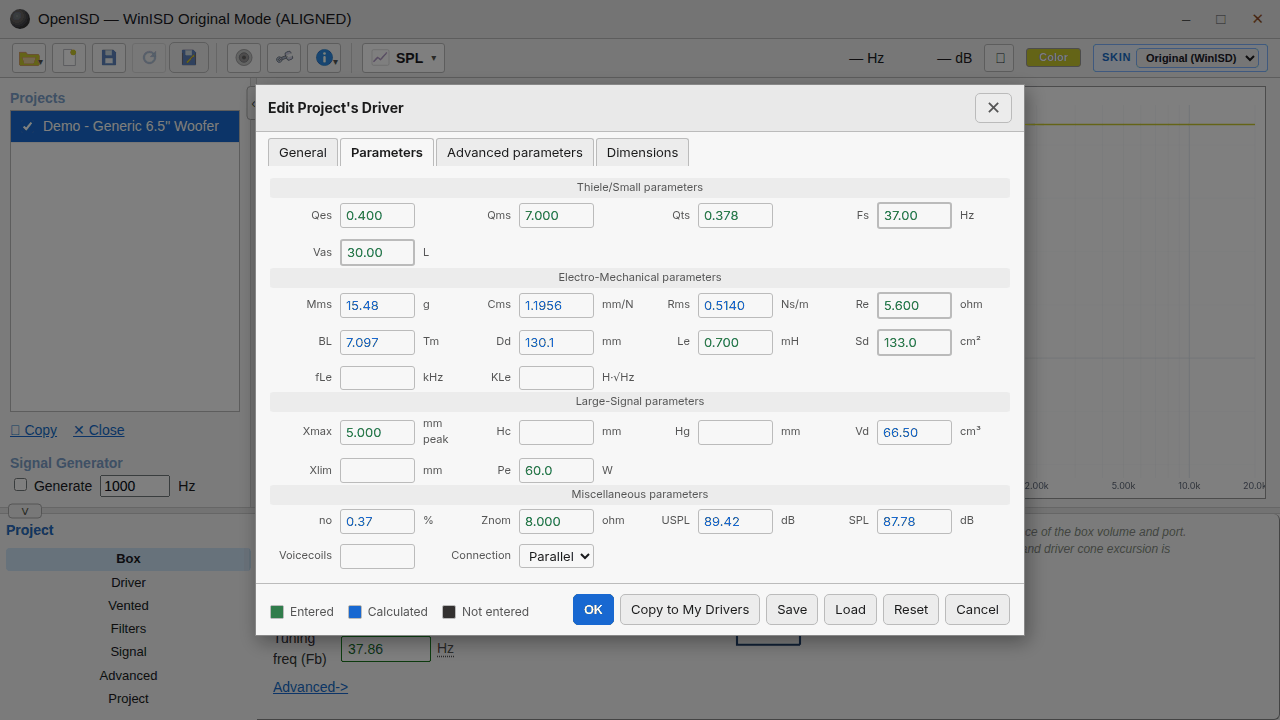This screenshot has width=1280, height=720.
Task: Focus the Fs frequency field
Action: [x=914, y=215]
